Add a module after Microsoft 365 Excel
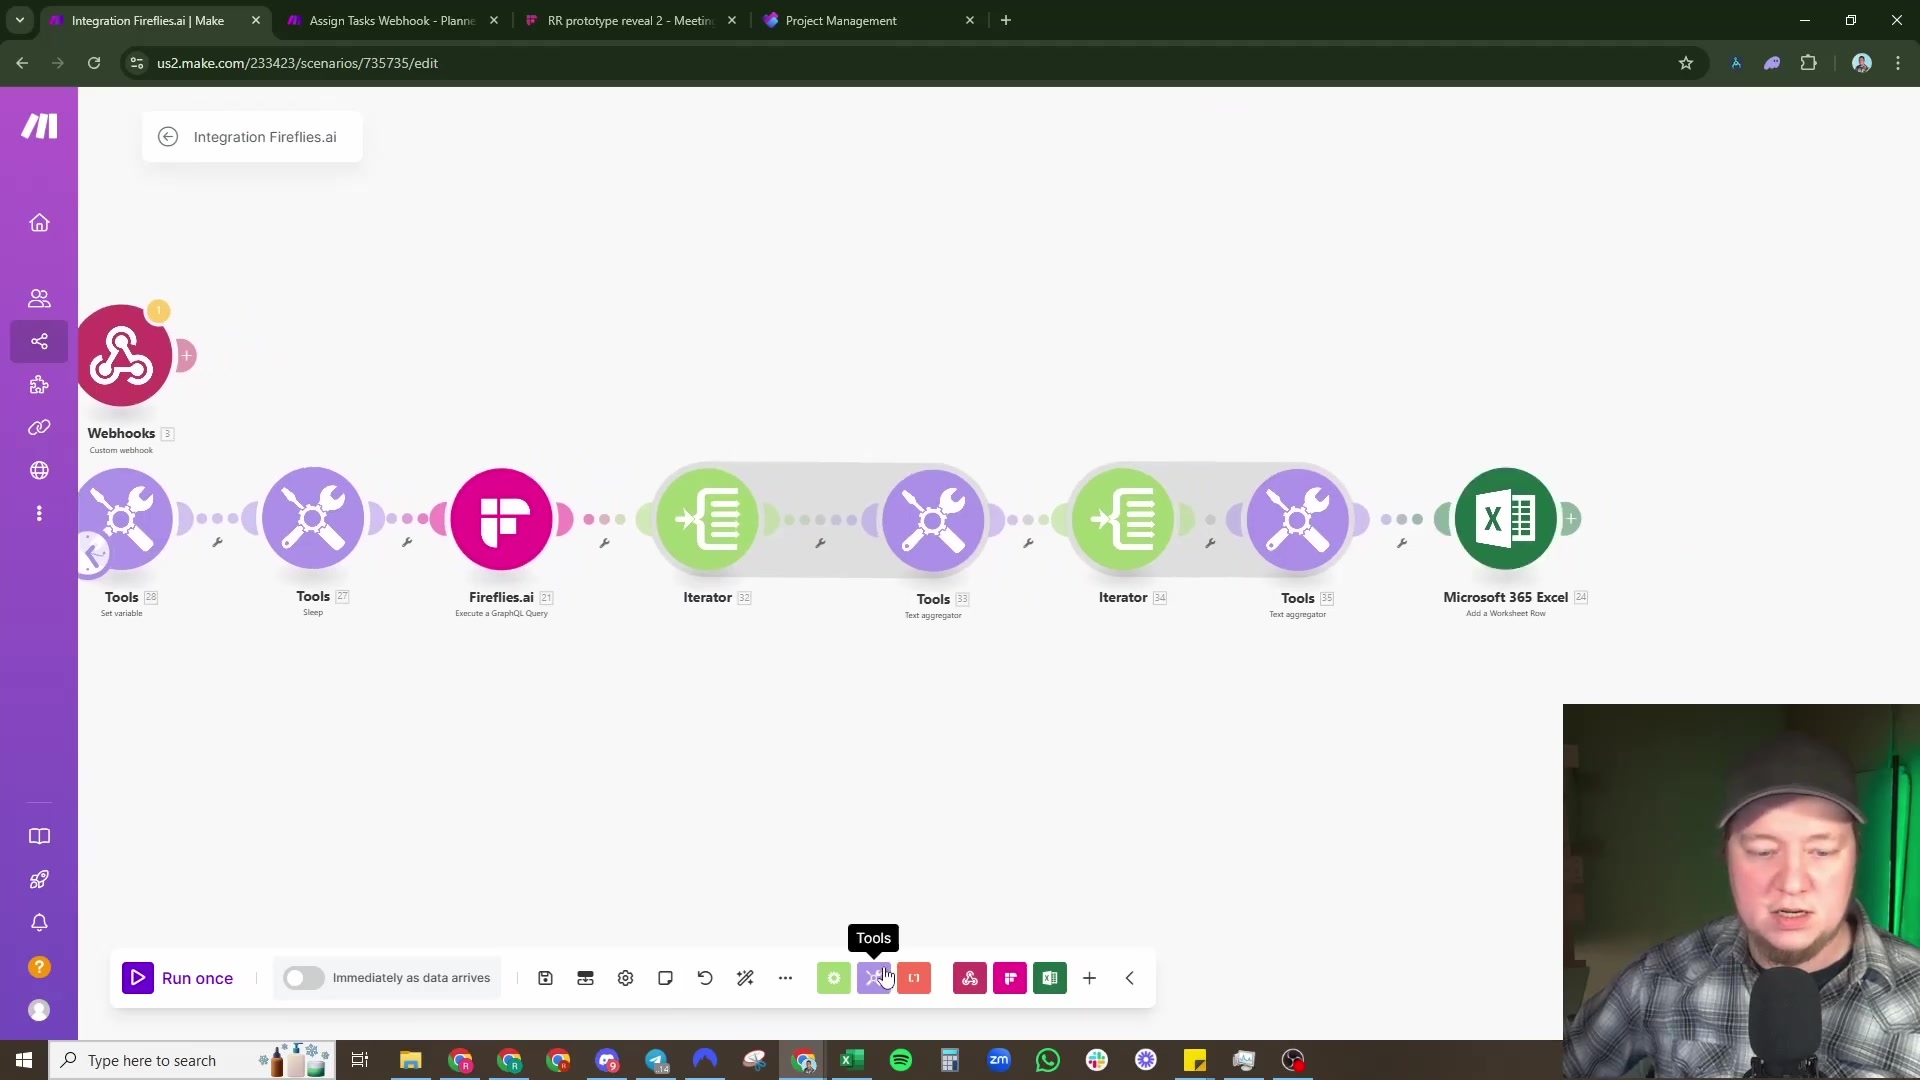Screen dimensions: 1920x1080 [1571, 519]
